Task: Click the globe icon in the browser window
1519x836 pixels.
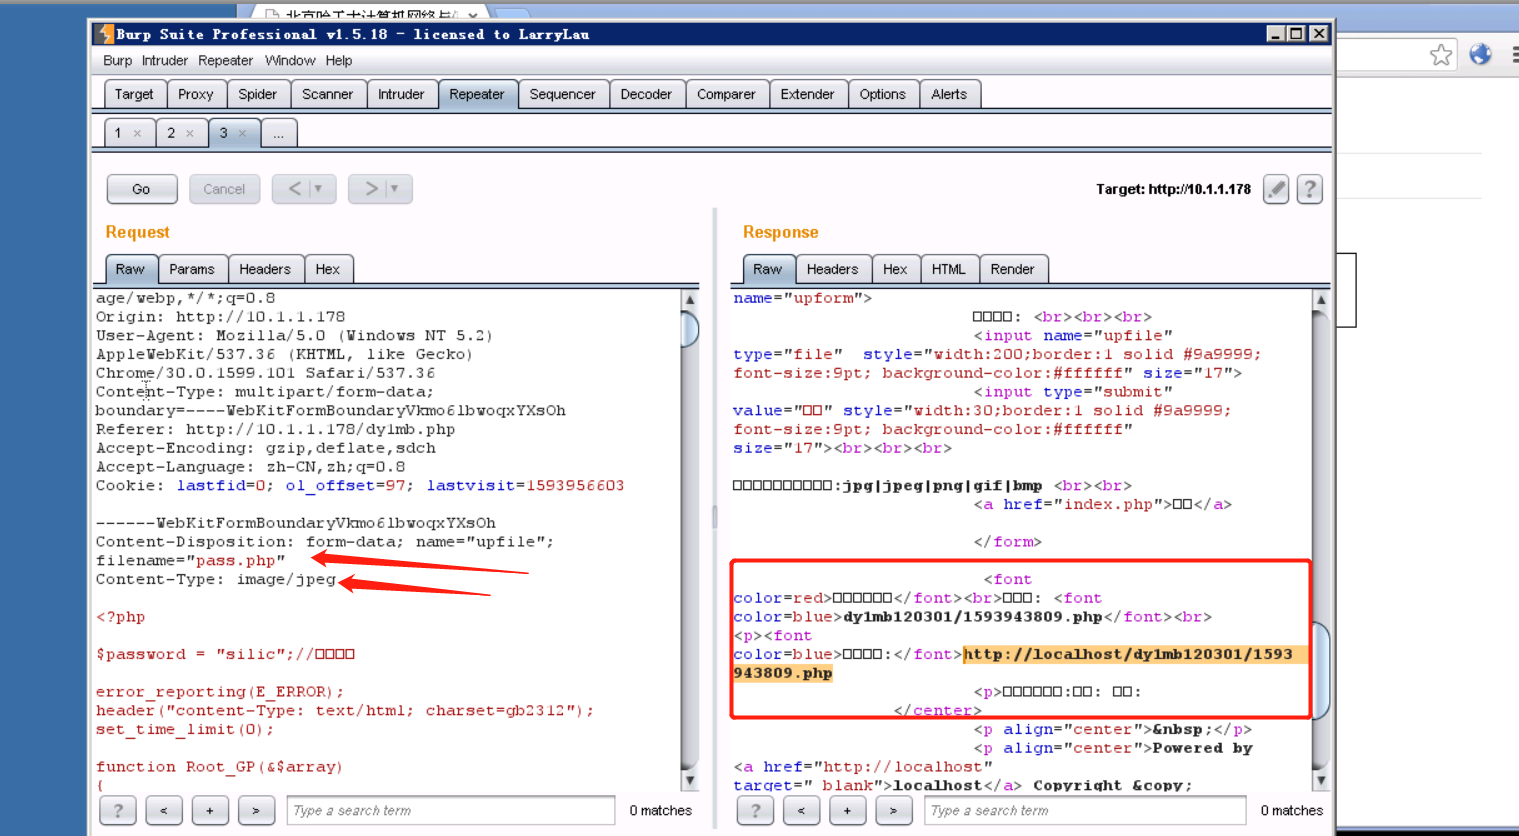Action: 1480,54
